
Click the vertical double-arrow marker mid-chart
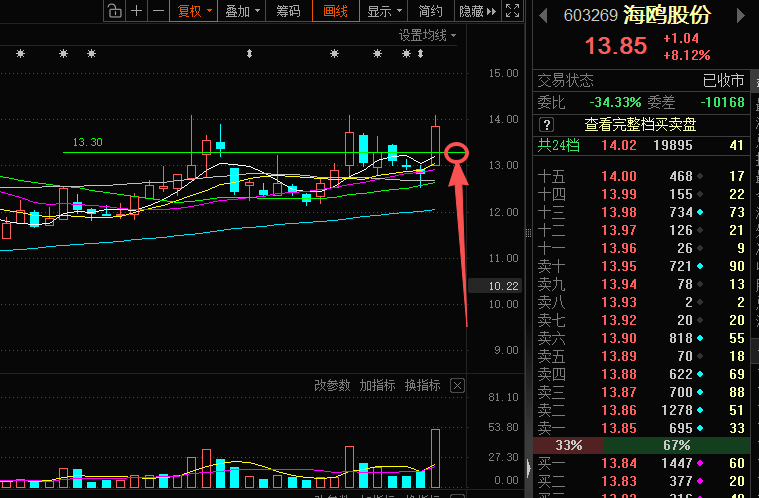point(249,54)
